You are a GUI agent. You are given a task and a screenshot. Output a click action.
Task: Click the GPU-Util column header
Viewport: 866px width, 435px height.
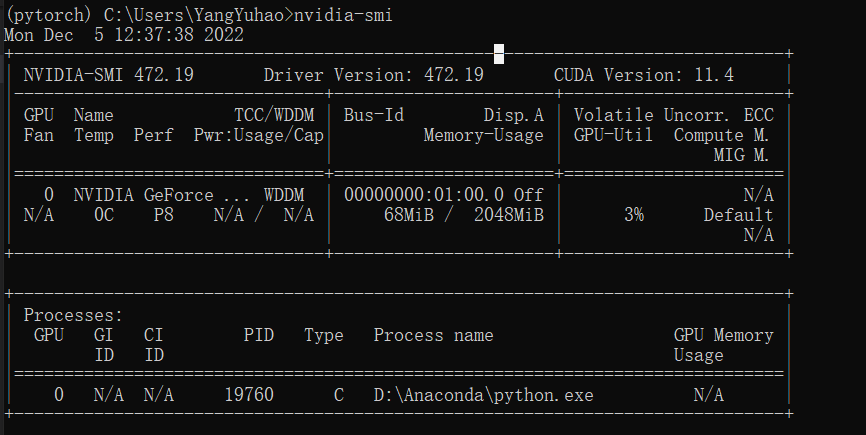coord(613,135)
